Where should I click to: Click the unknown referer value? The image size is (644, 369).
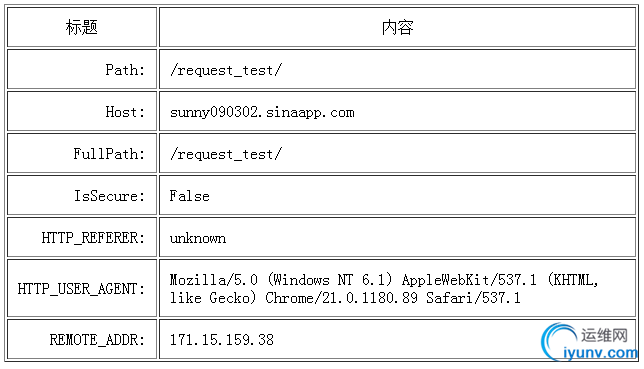[198, 238]
